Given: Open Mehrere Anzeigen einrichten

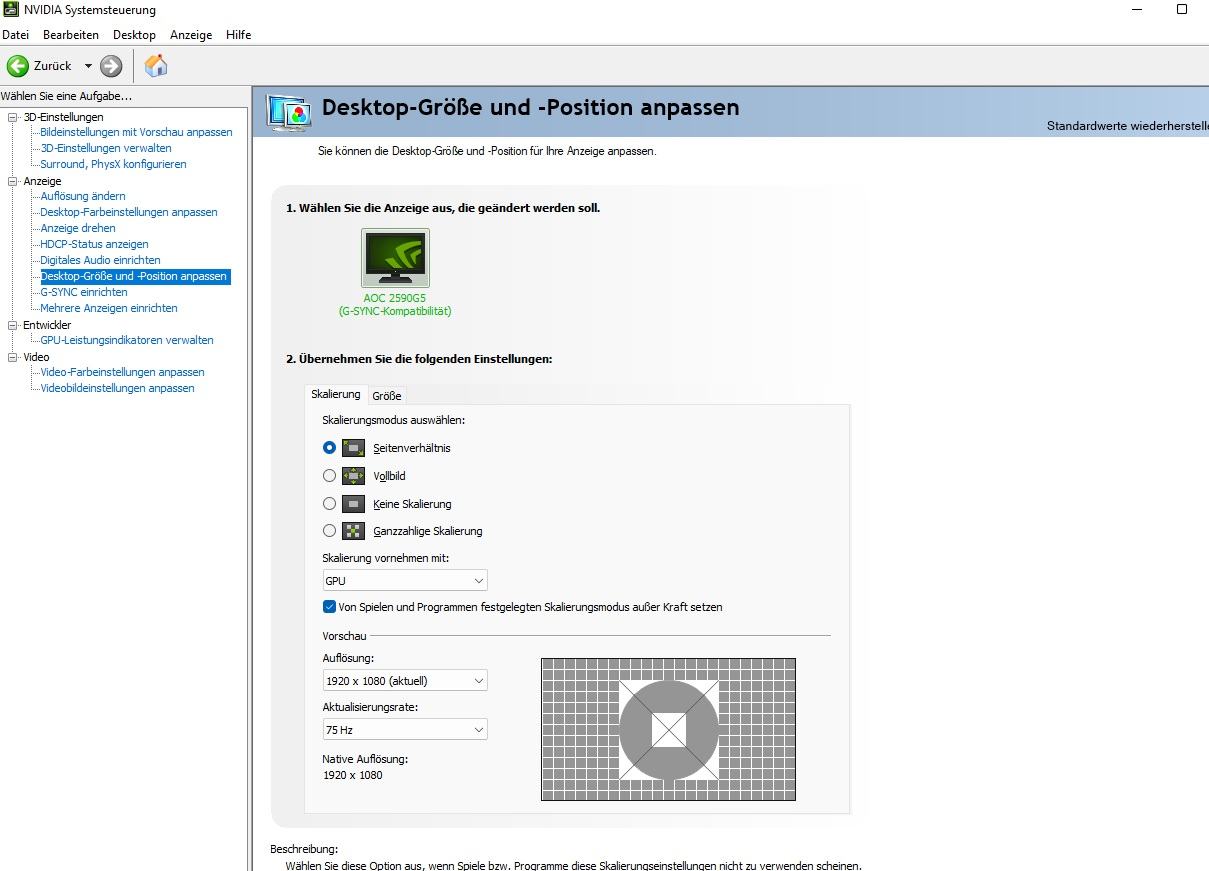Looking at the screenshot, I should coord(109,308).
